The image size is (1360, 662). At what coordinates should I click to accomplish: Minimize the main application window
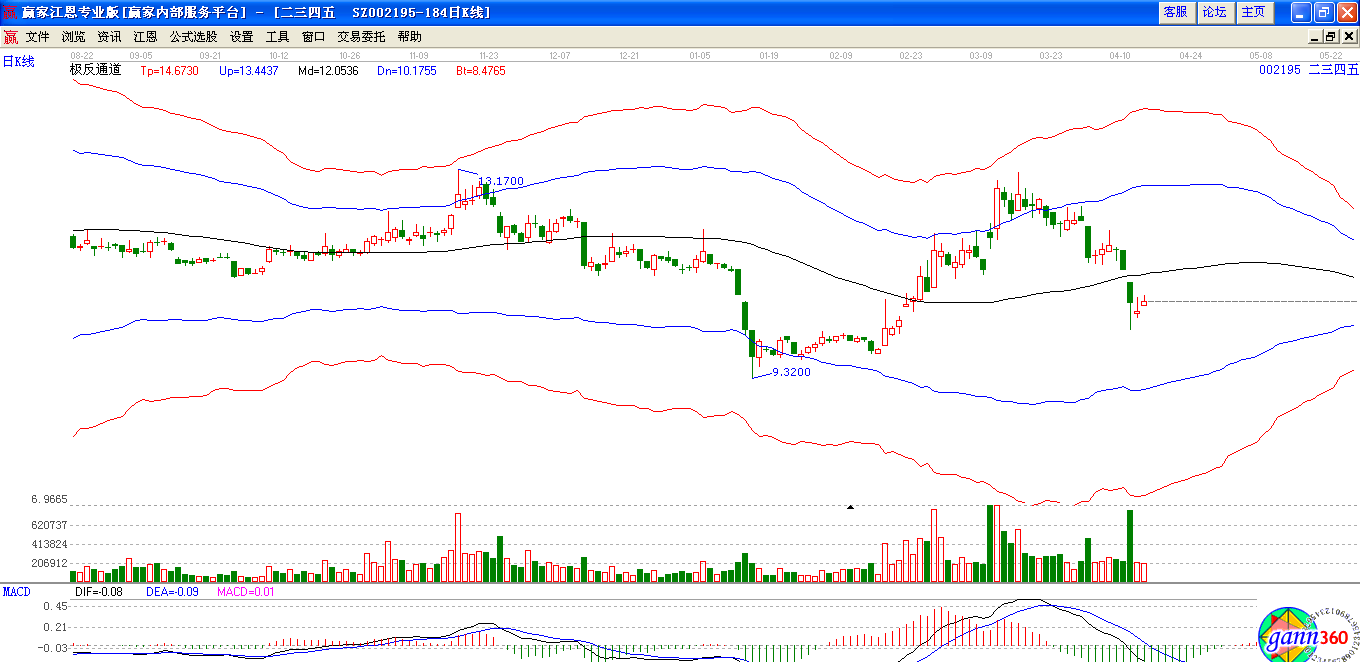pos(1300,12)
